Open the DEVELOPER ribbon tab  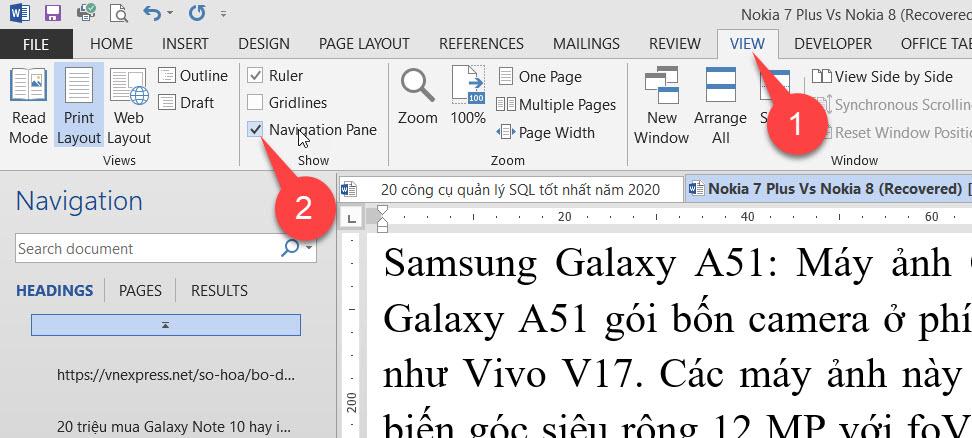[833, 44]
